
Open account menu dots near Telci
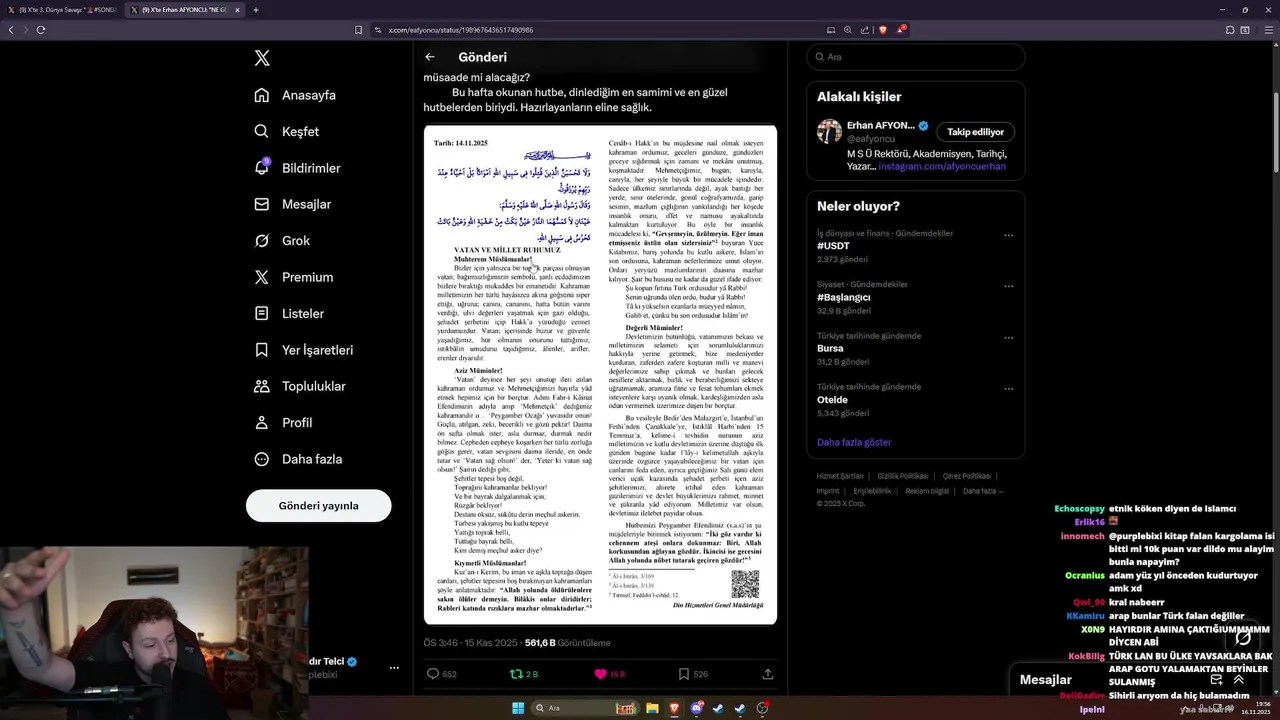(x=394, y=667)
